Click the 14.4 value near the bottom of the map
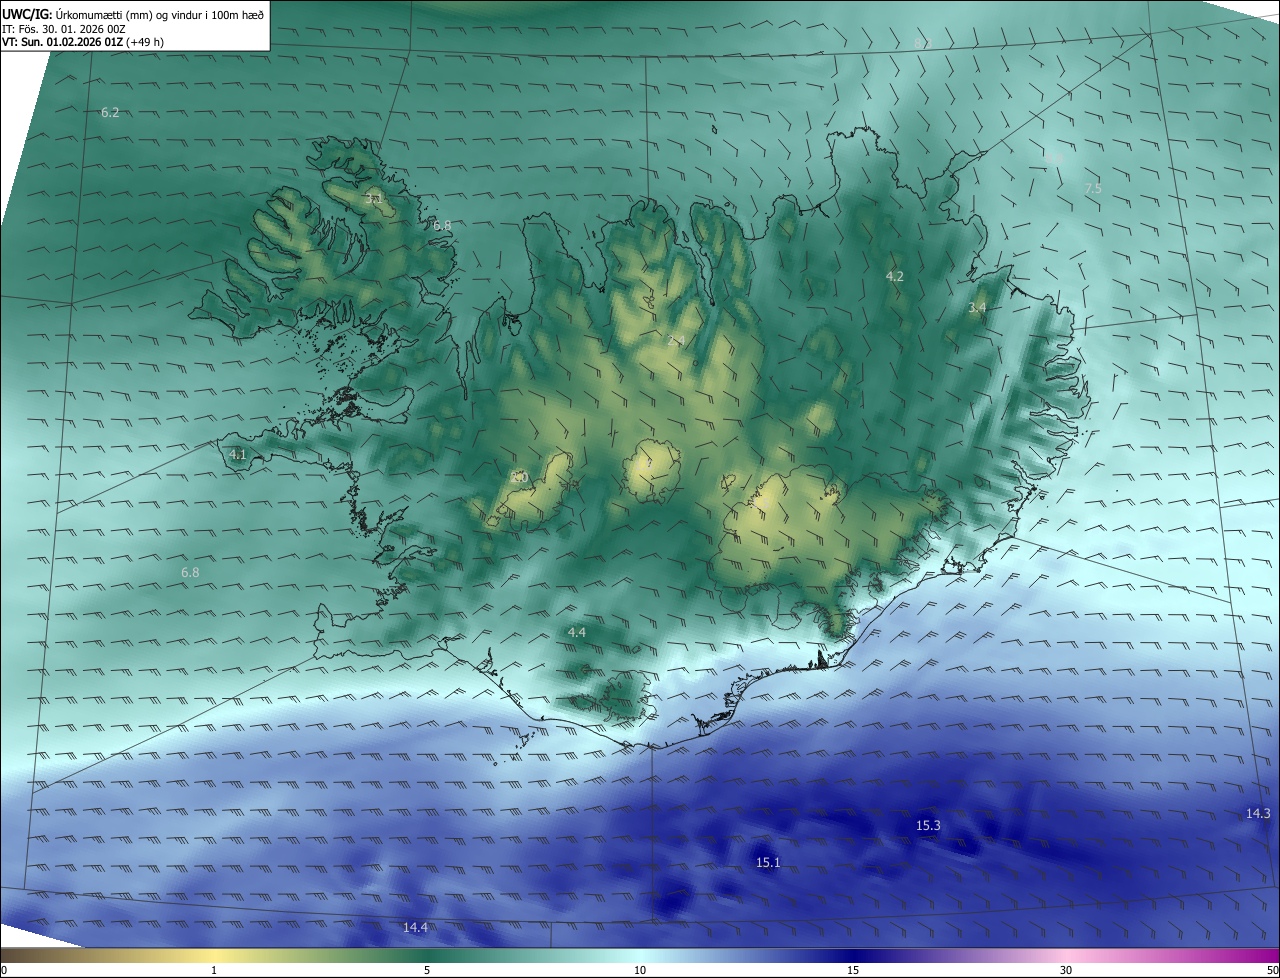1280x978 pixels. [x=415, y=928]
